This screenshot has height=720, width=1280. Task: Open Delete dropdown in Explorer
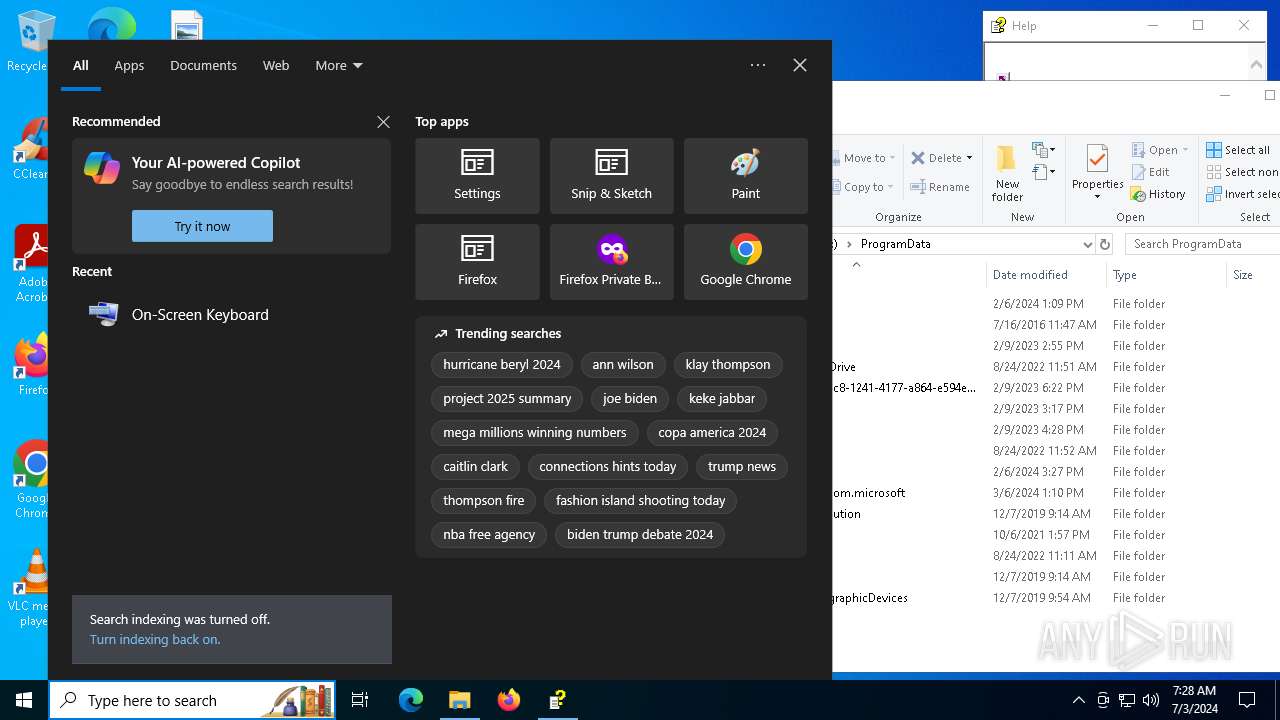click(969, 158)
